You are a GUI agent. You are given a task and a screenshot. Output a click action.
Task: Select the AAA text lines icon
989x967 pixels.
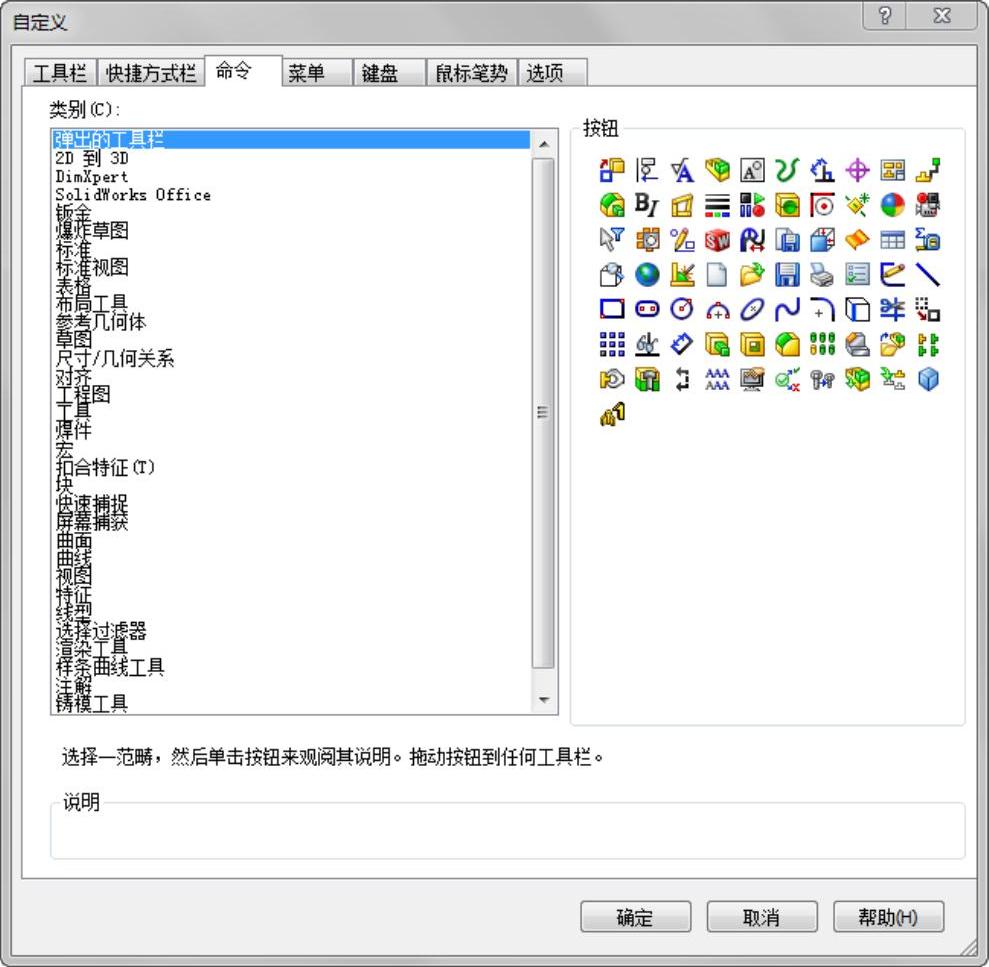717,380
